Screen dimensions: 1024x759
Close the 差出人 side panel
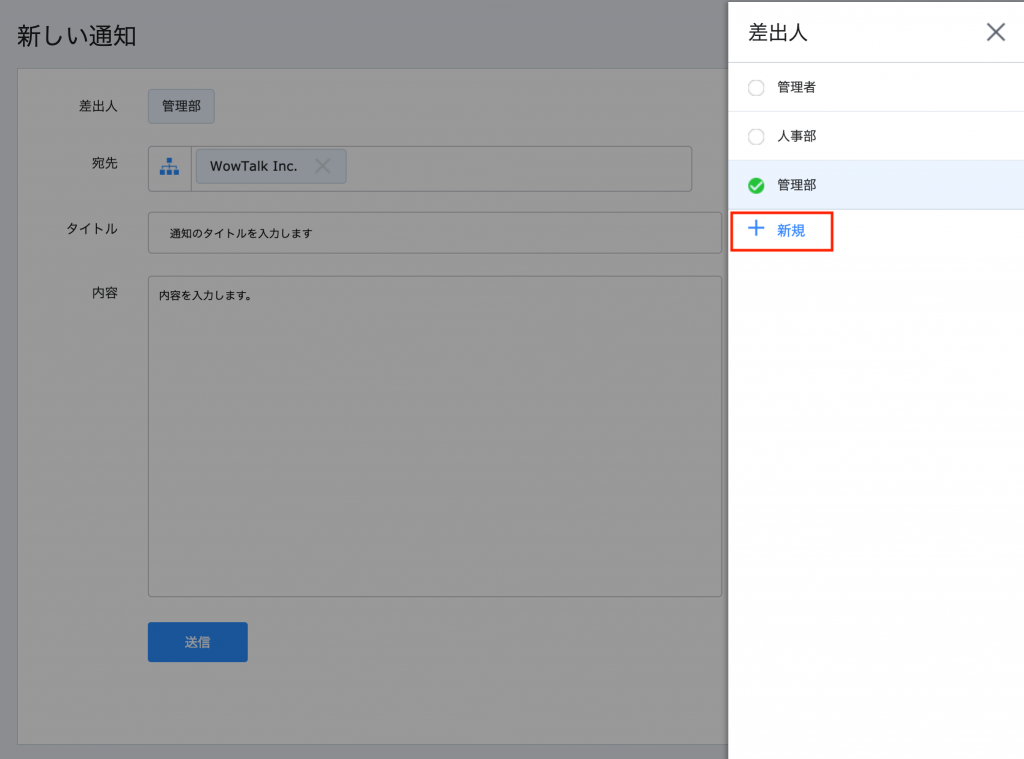point(995,32)
